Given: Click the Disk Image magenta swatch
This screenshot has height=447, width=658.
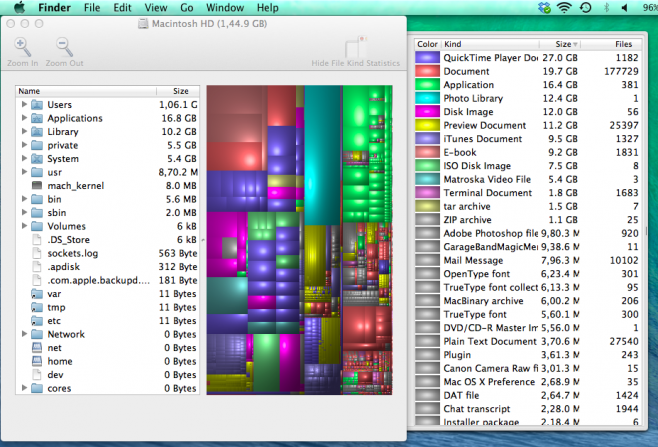Looking at the screenshot, I should (427, 112).
